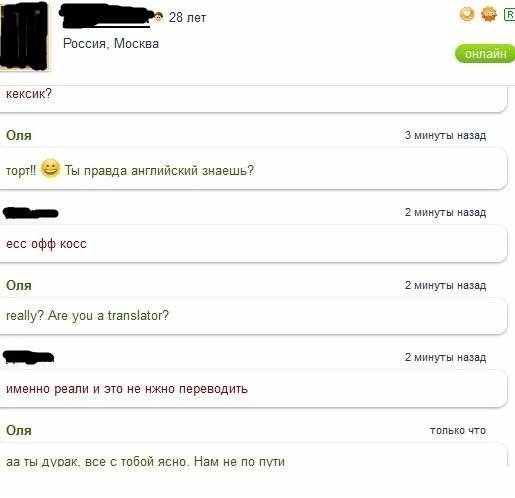Screen dimensions: 515x498
Task: Click the orange VIP gear badge
Action: pos(489,14)
